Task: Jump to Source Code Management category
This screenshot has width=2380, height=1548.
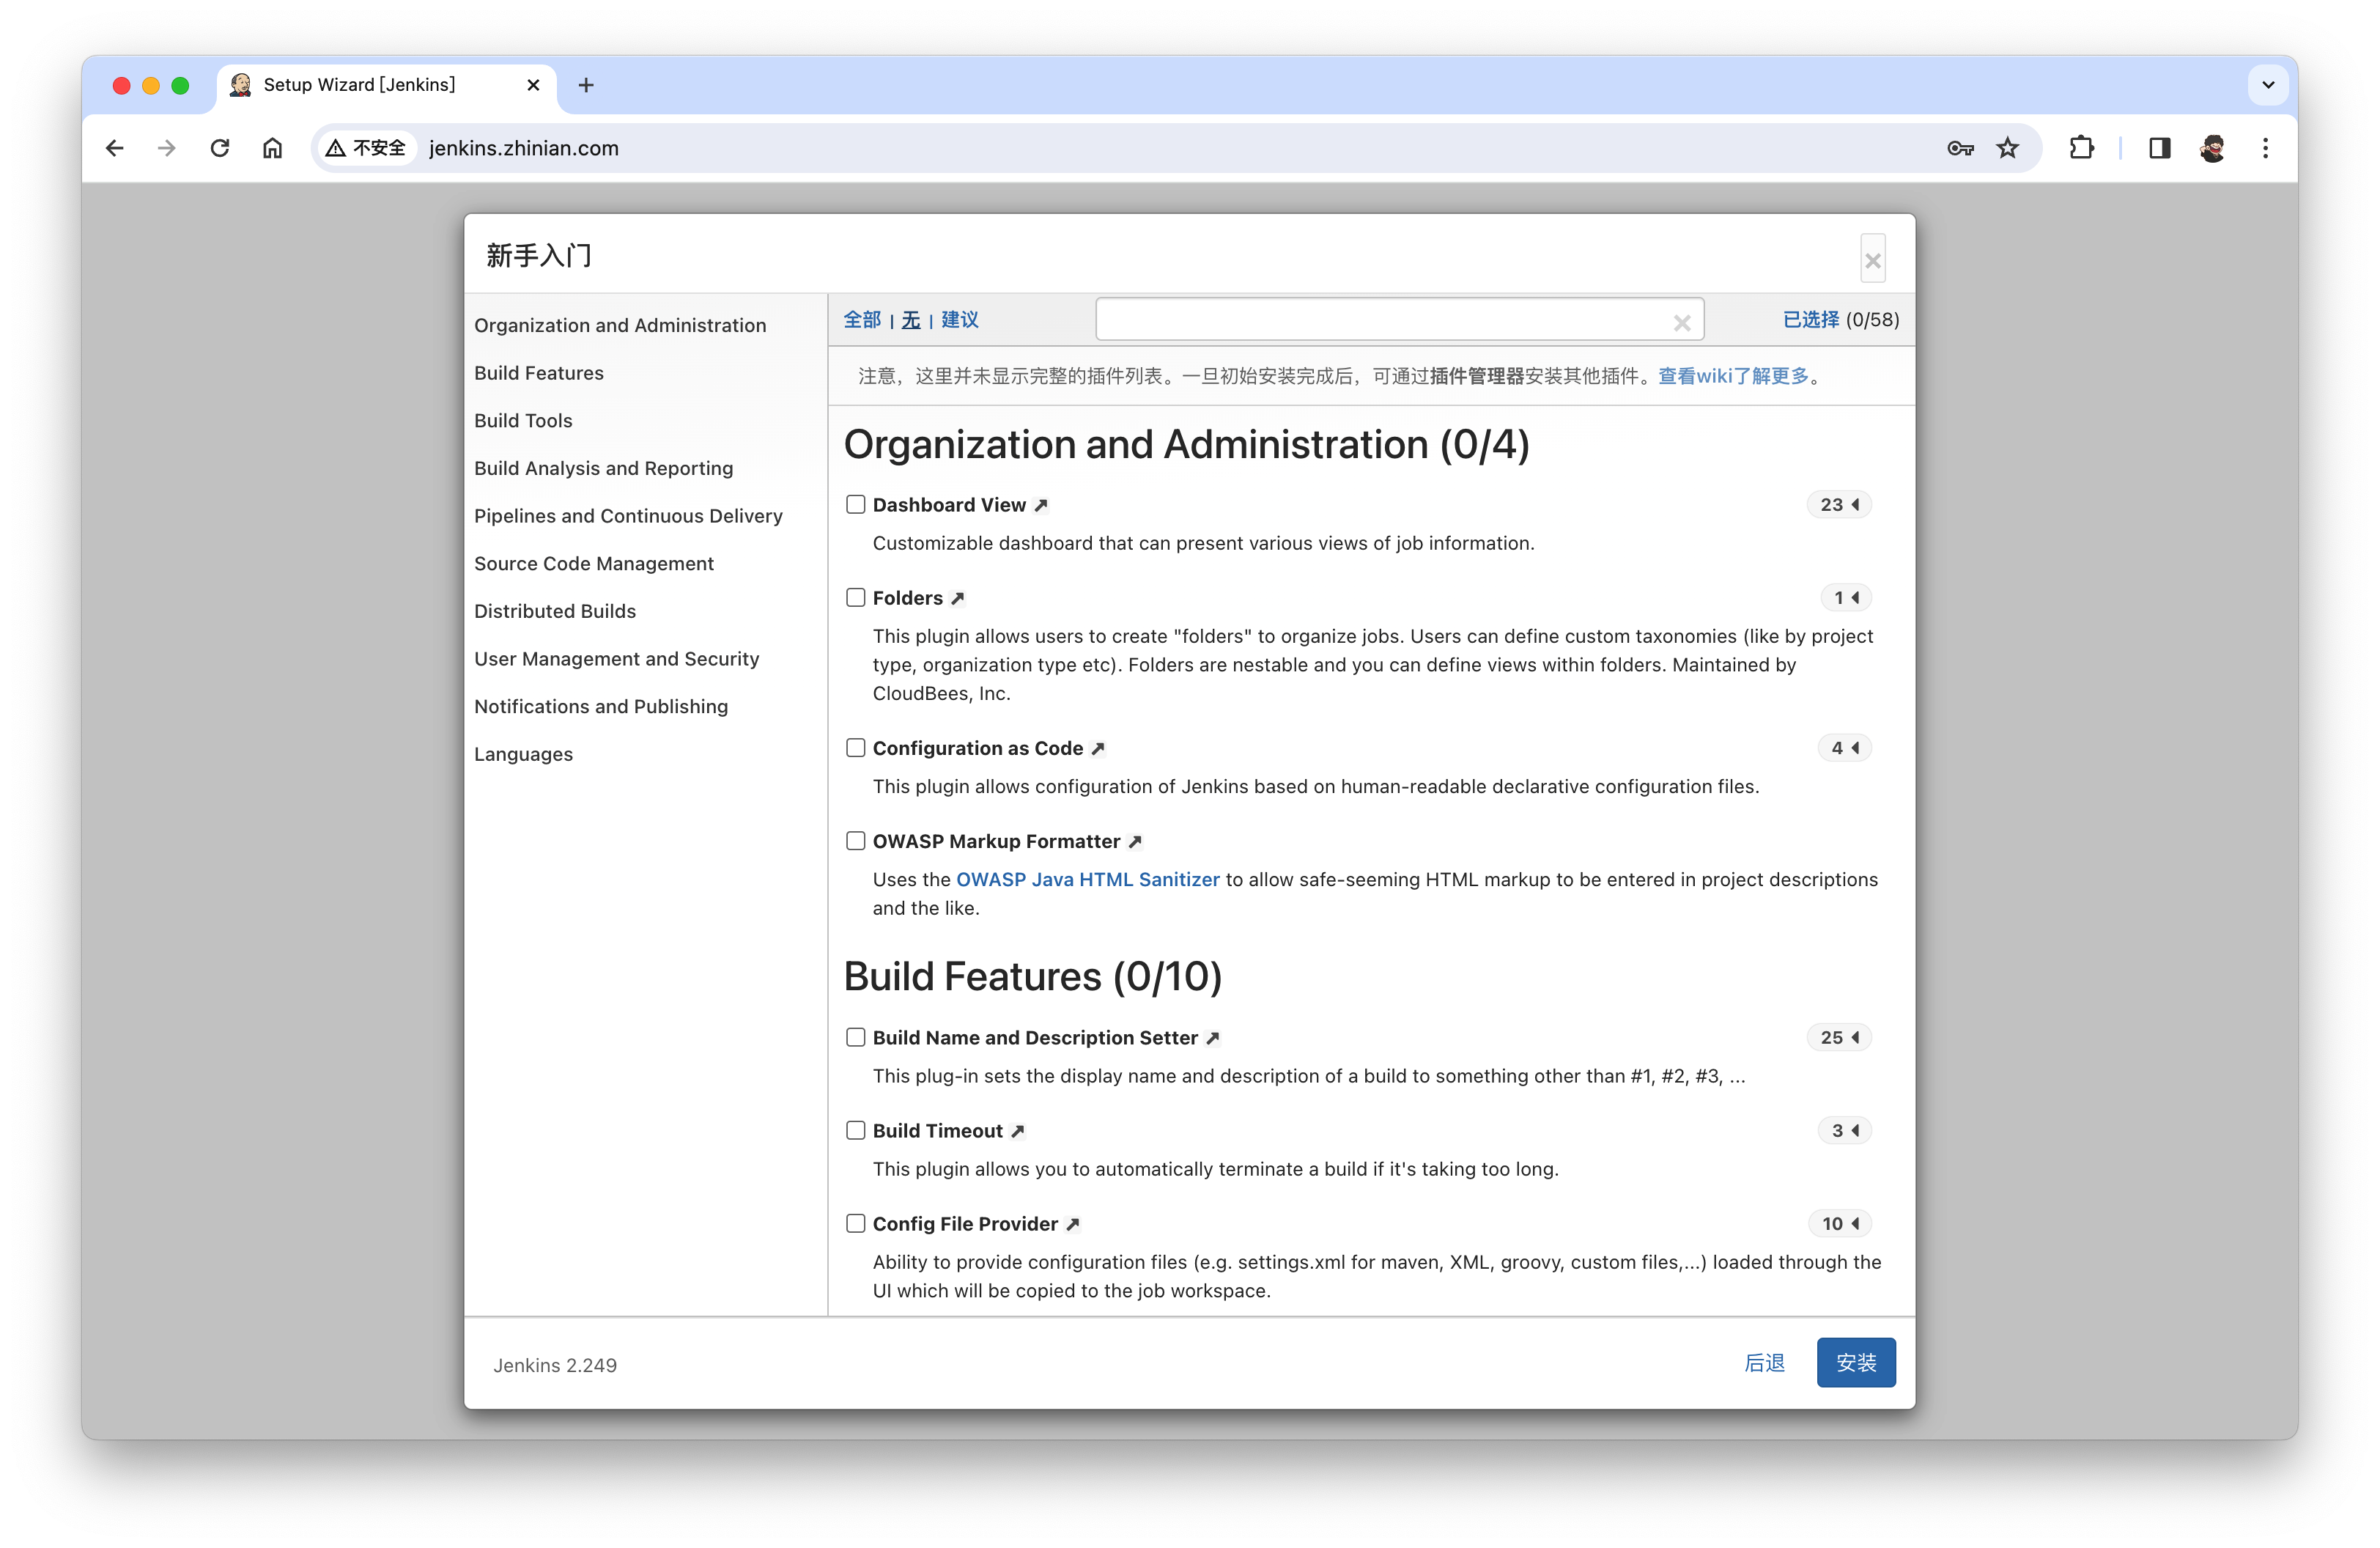Action: (594, 564)
